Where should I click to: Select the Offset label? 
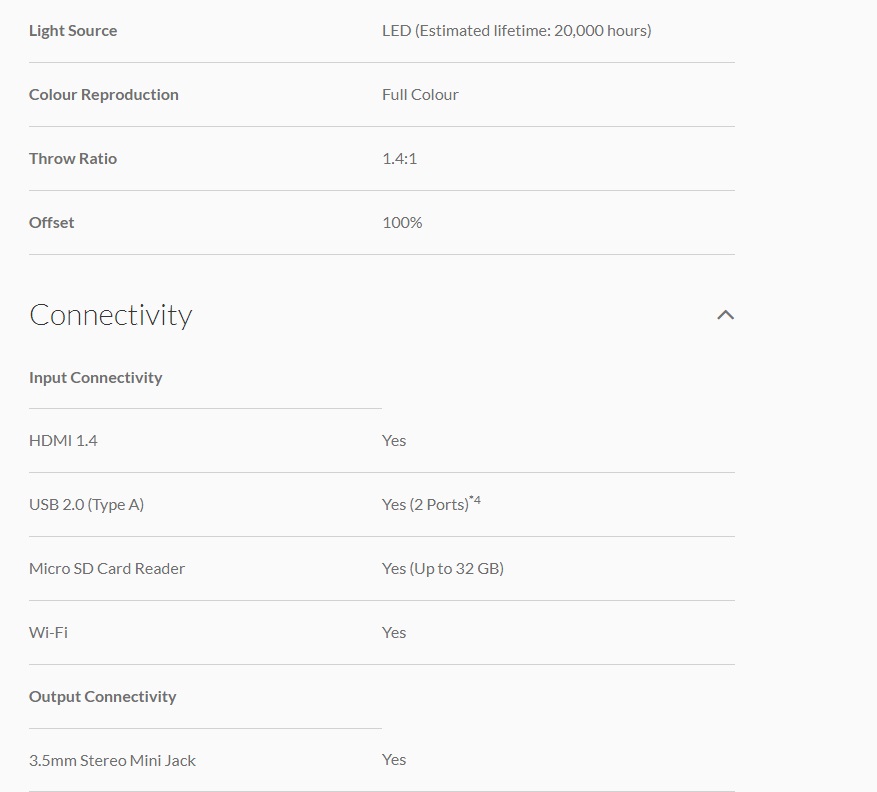[51, 223]
